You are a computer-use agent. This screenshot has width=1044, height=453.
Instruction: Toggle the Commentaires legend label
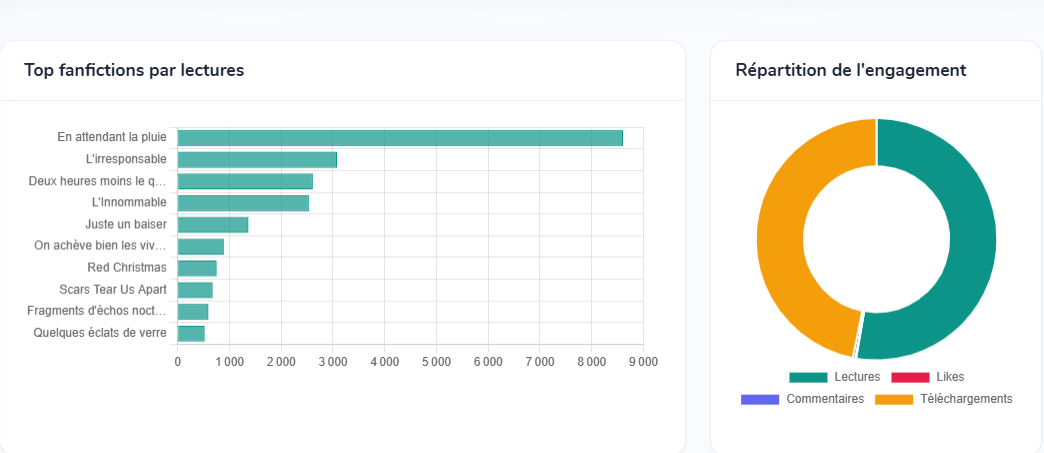[824, 399]
